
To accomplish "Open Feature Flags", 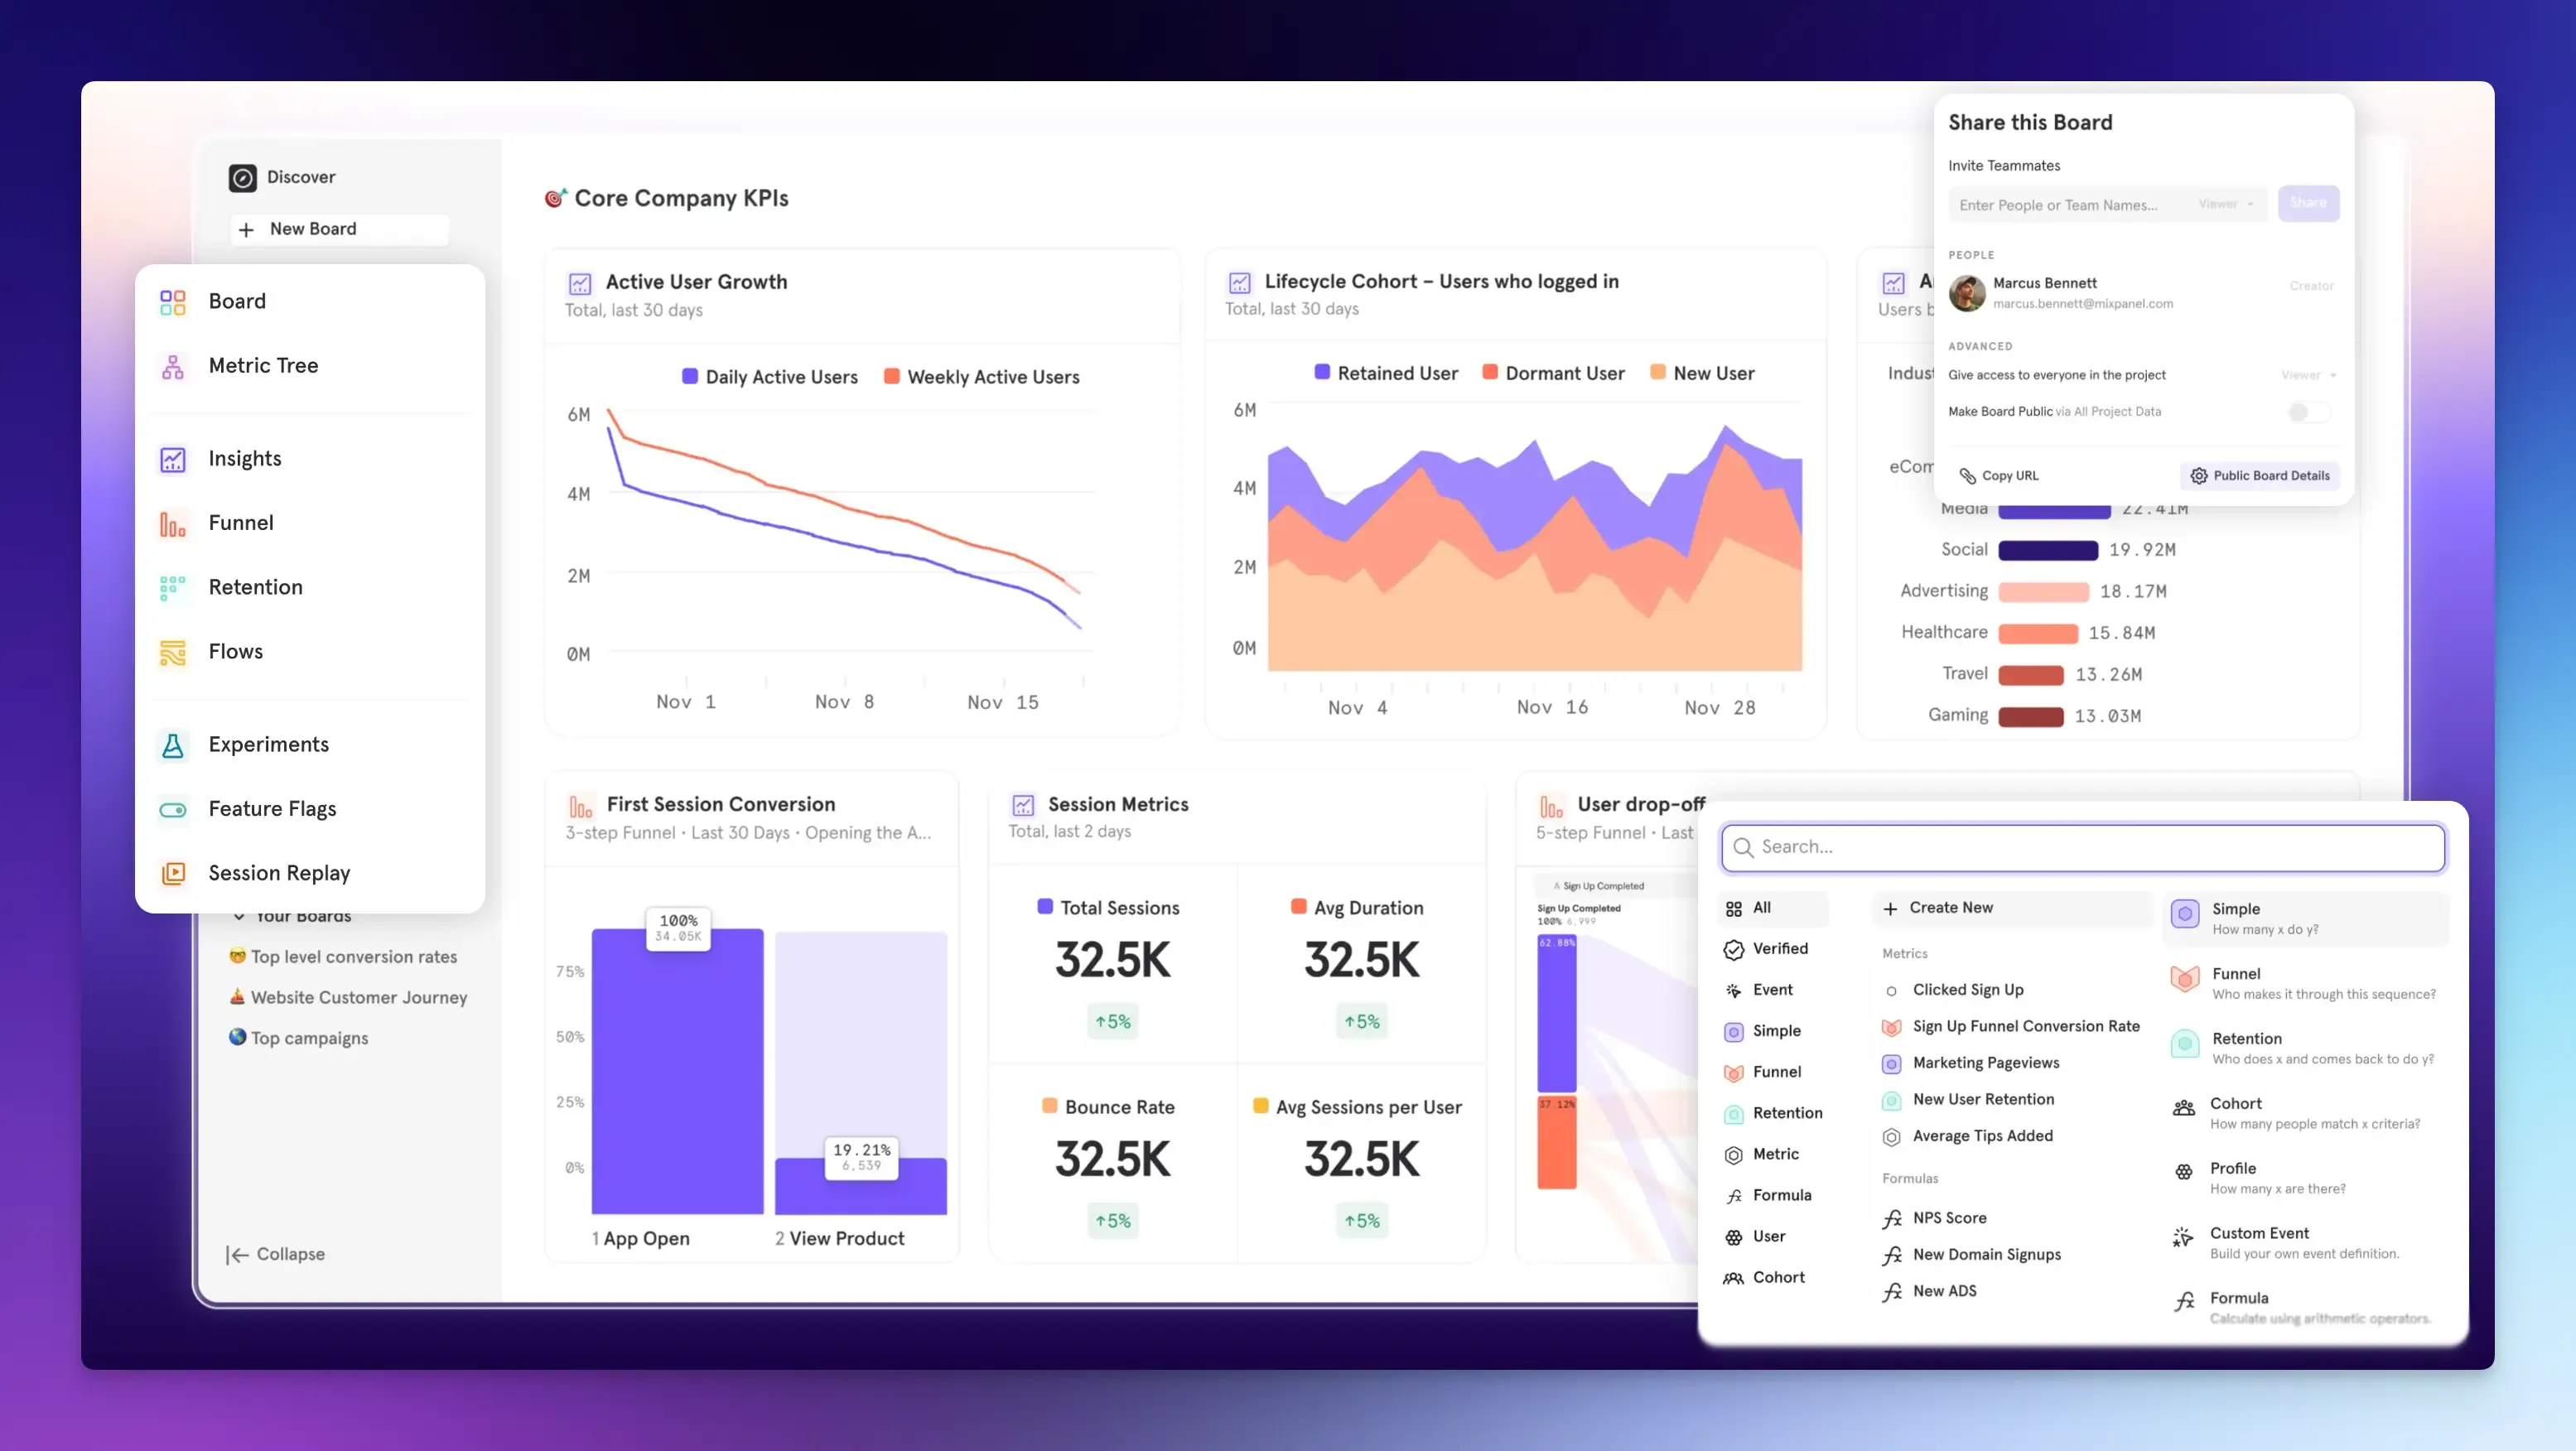I will (271, 808).
